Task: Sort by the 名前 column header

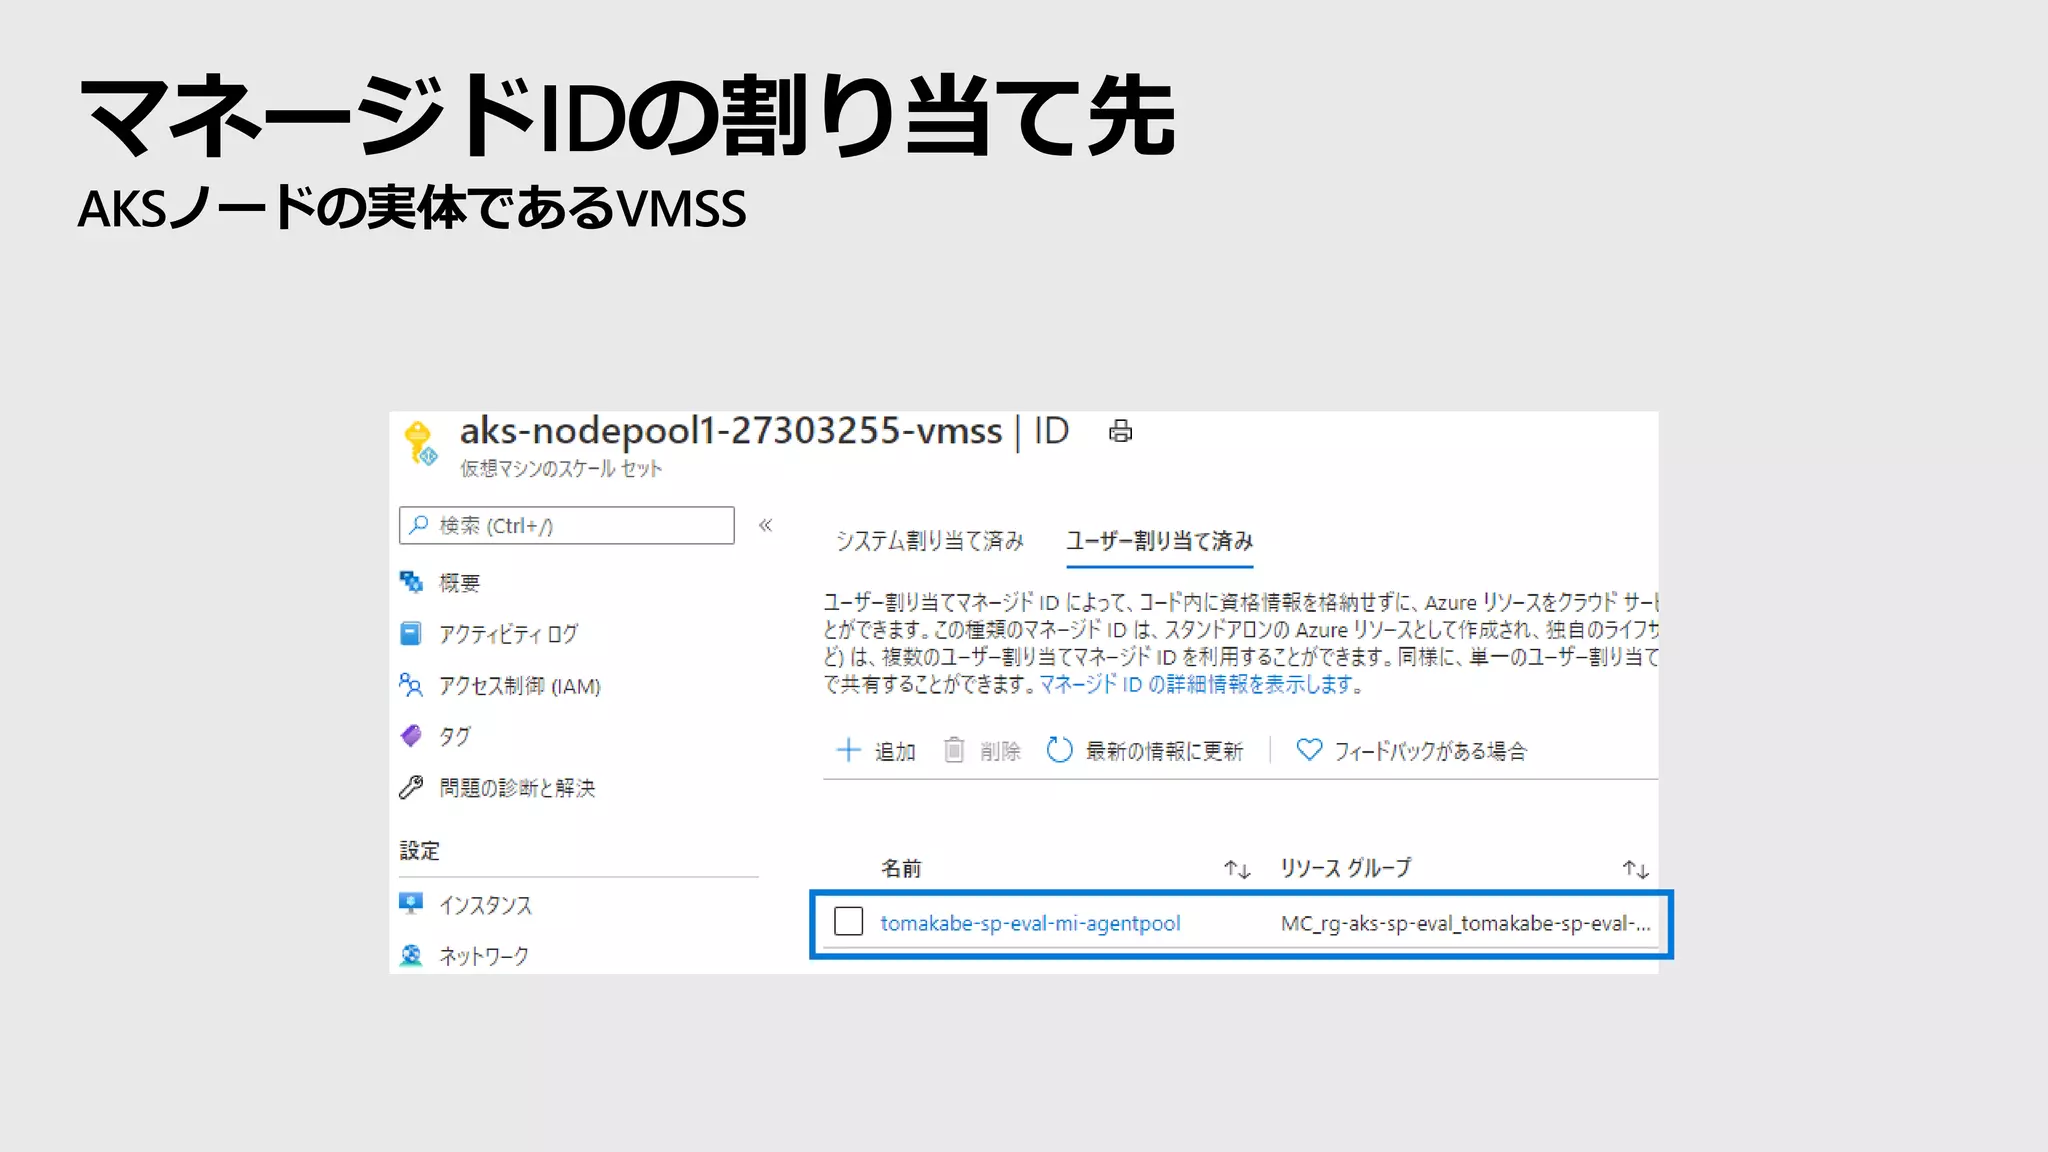Action: click(901, 868)
